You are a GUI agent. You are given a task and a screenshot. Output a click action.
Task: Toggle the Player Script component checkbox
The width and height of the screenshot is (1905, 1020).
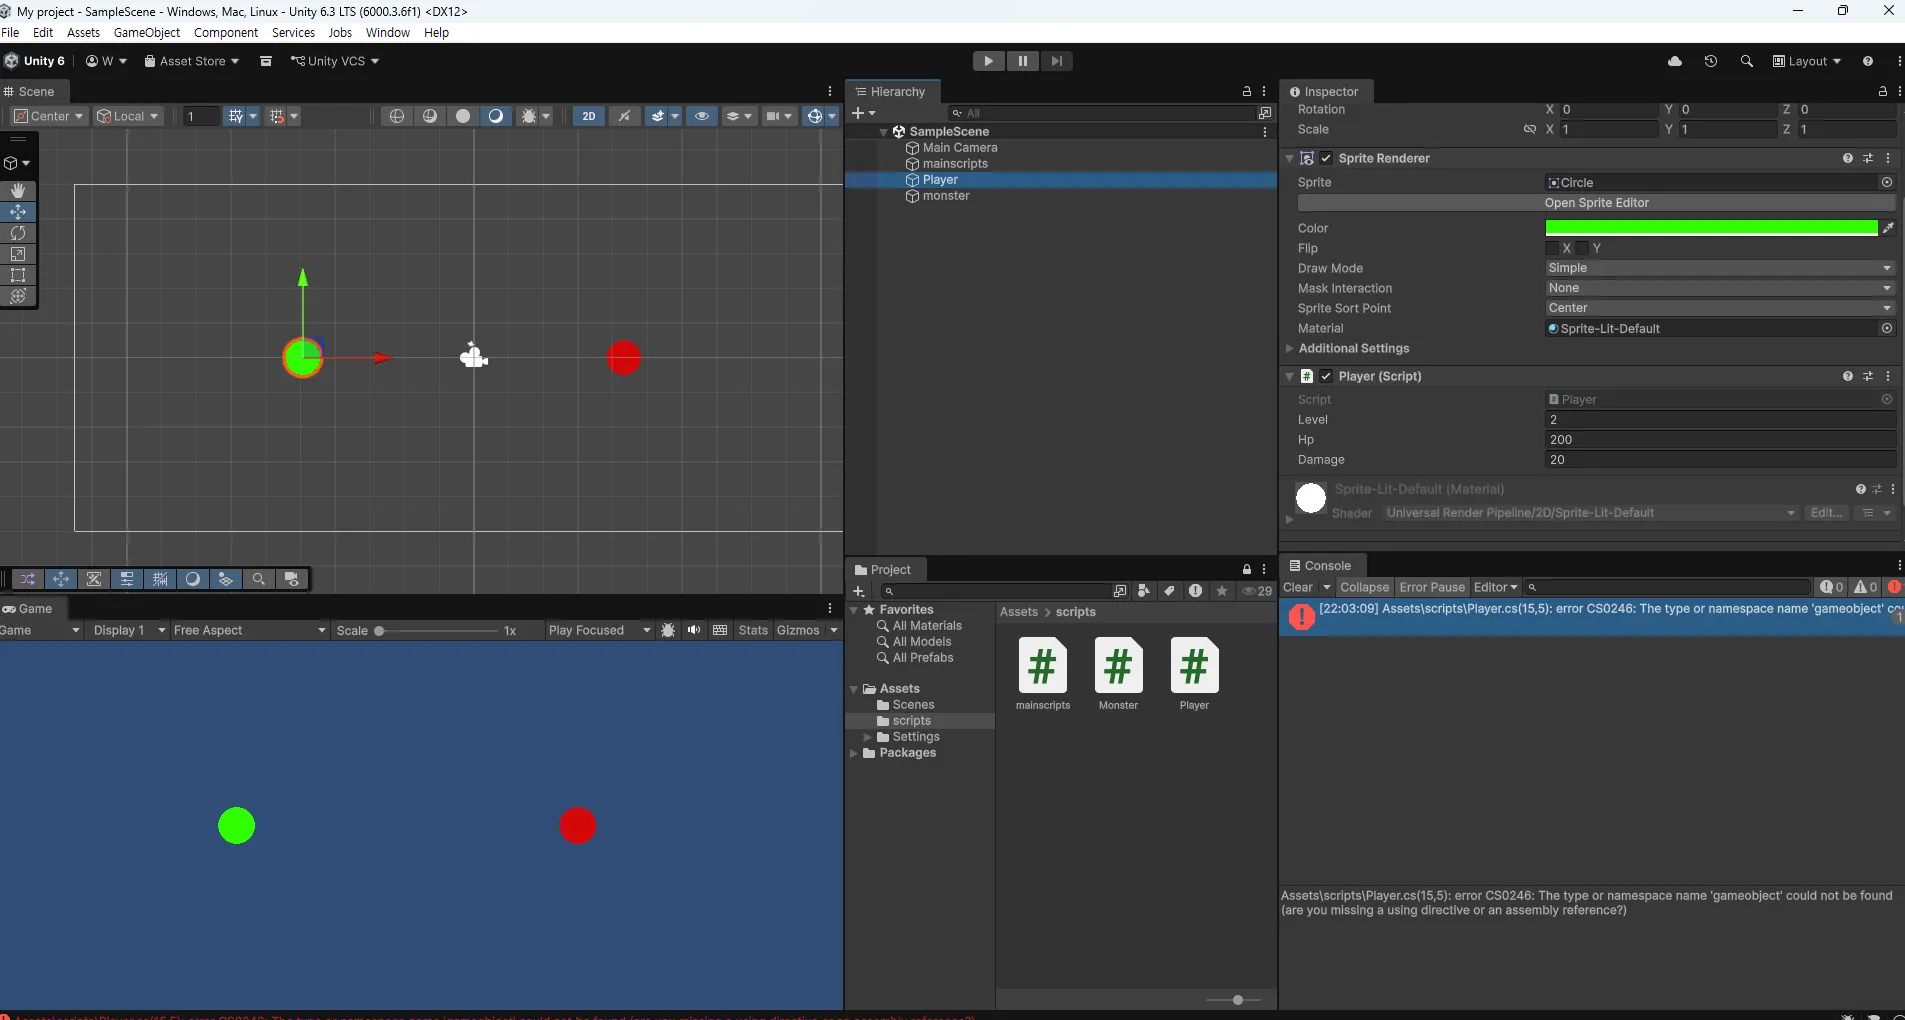(1326, 376)
